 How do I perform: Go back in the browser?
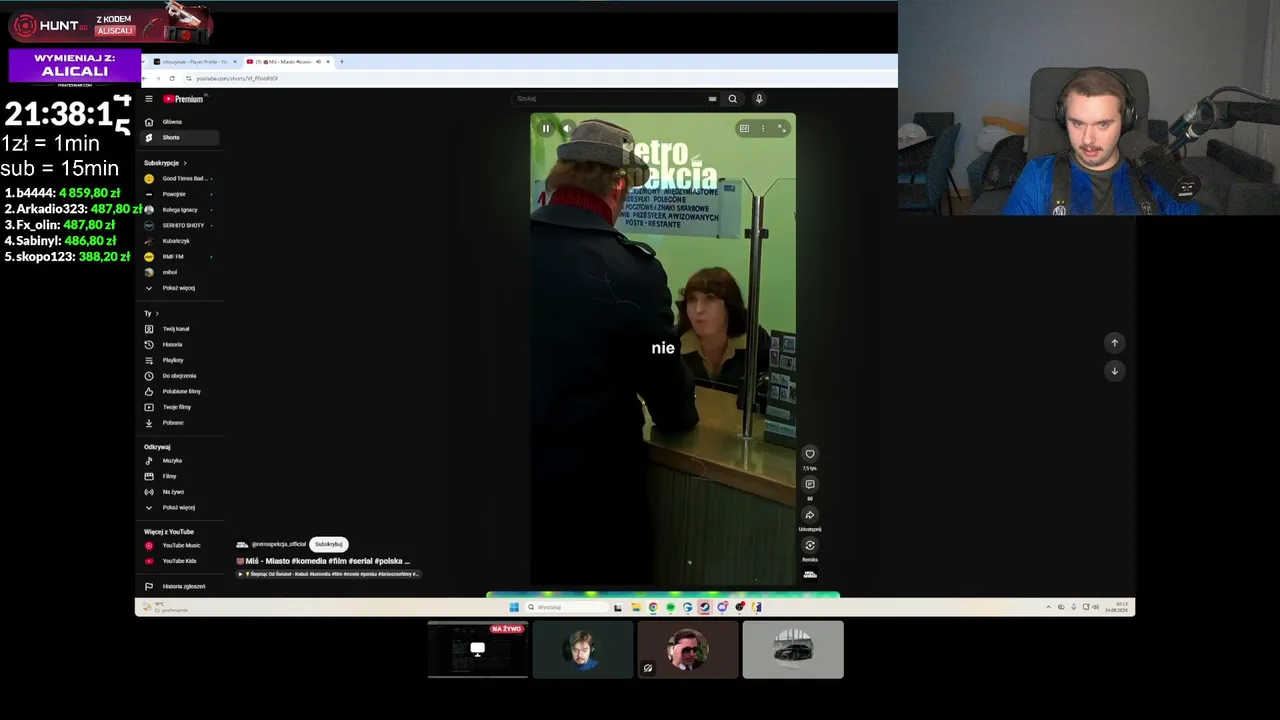(x=146, y=78)
